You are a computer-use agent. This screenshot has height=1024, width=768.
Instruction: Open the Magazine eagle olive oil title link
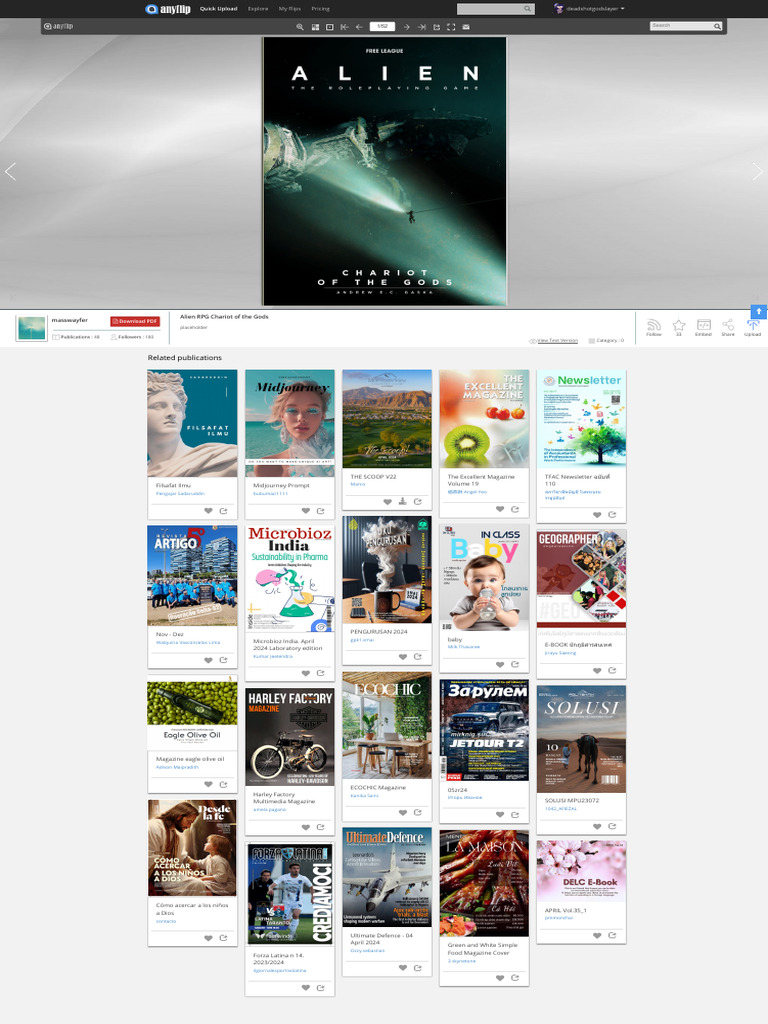coord(190,759)
